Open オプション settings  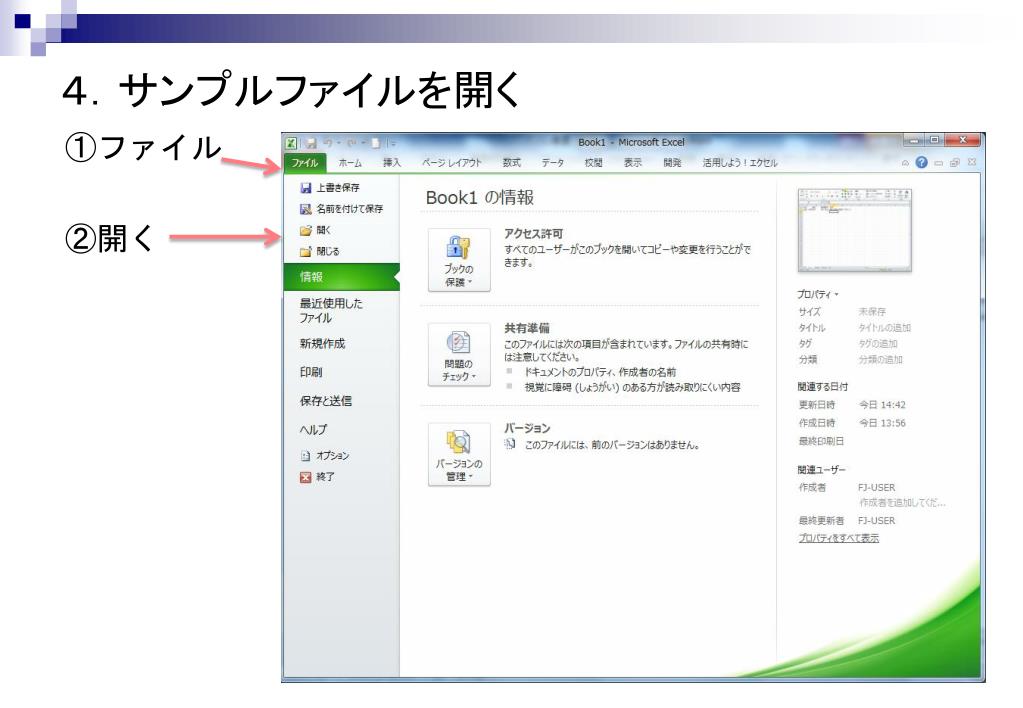click(325, 456)
